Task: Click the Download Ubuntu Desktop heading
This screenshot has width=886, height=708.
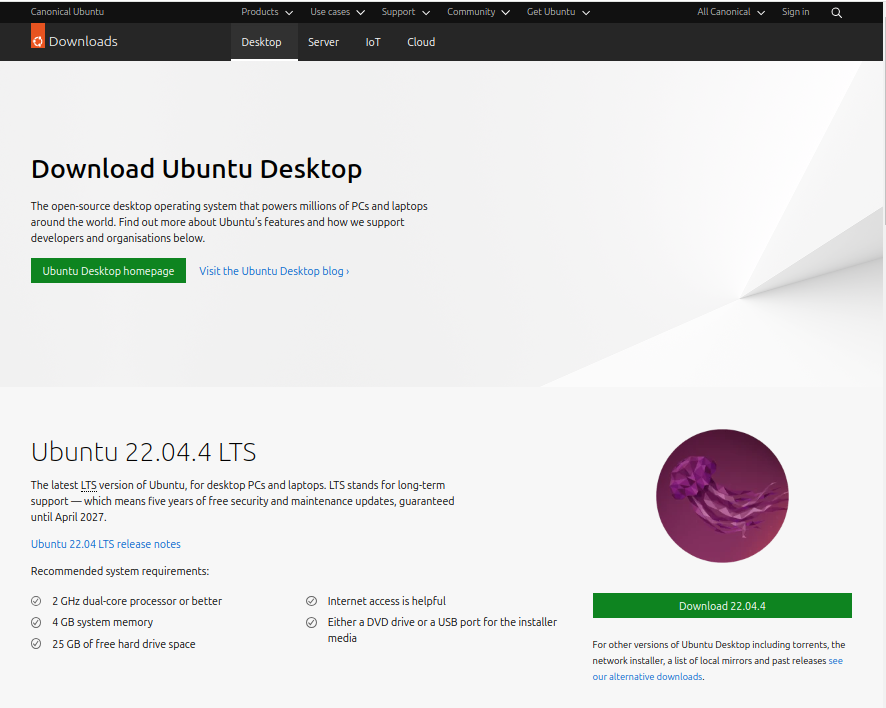Action: coord(197,169)
